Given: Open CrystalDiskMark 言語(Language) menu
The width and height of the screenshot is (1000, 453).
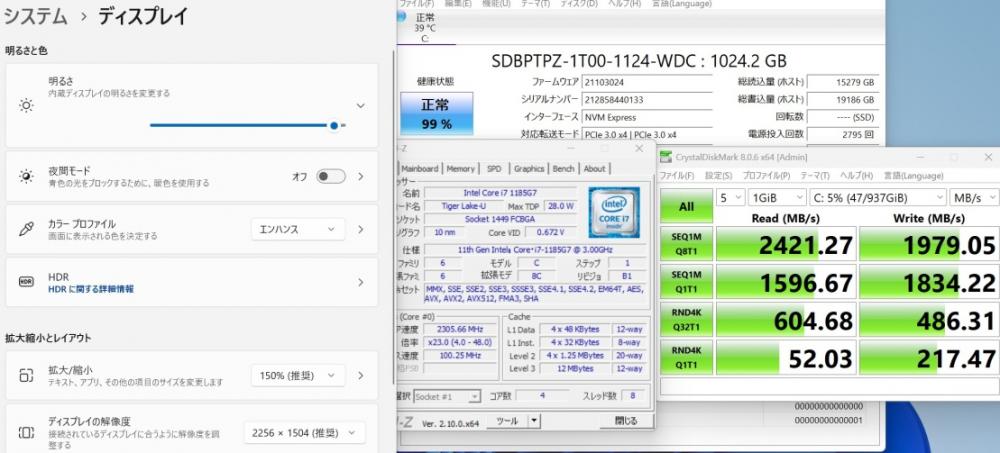Looking at the screenshot, I should (x=913, y=175).
